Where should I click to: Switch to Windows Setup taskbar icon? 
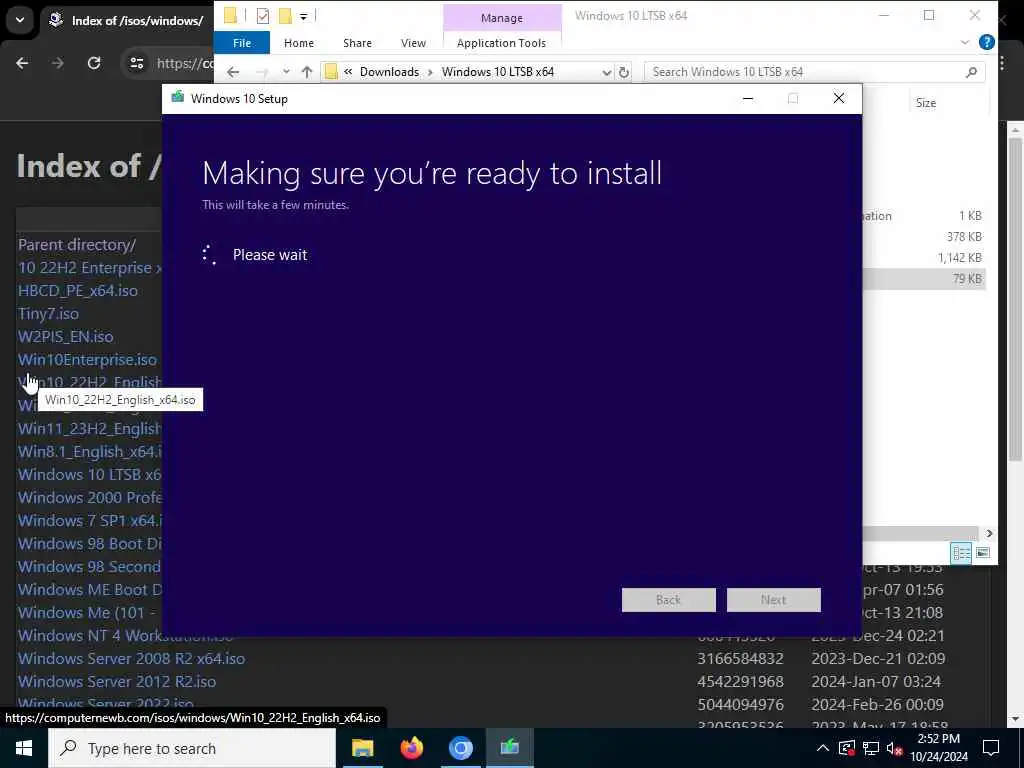click(x=509, y=748)
